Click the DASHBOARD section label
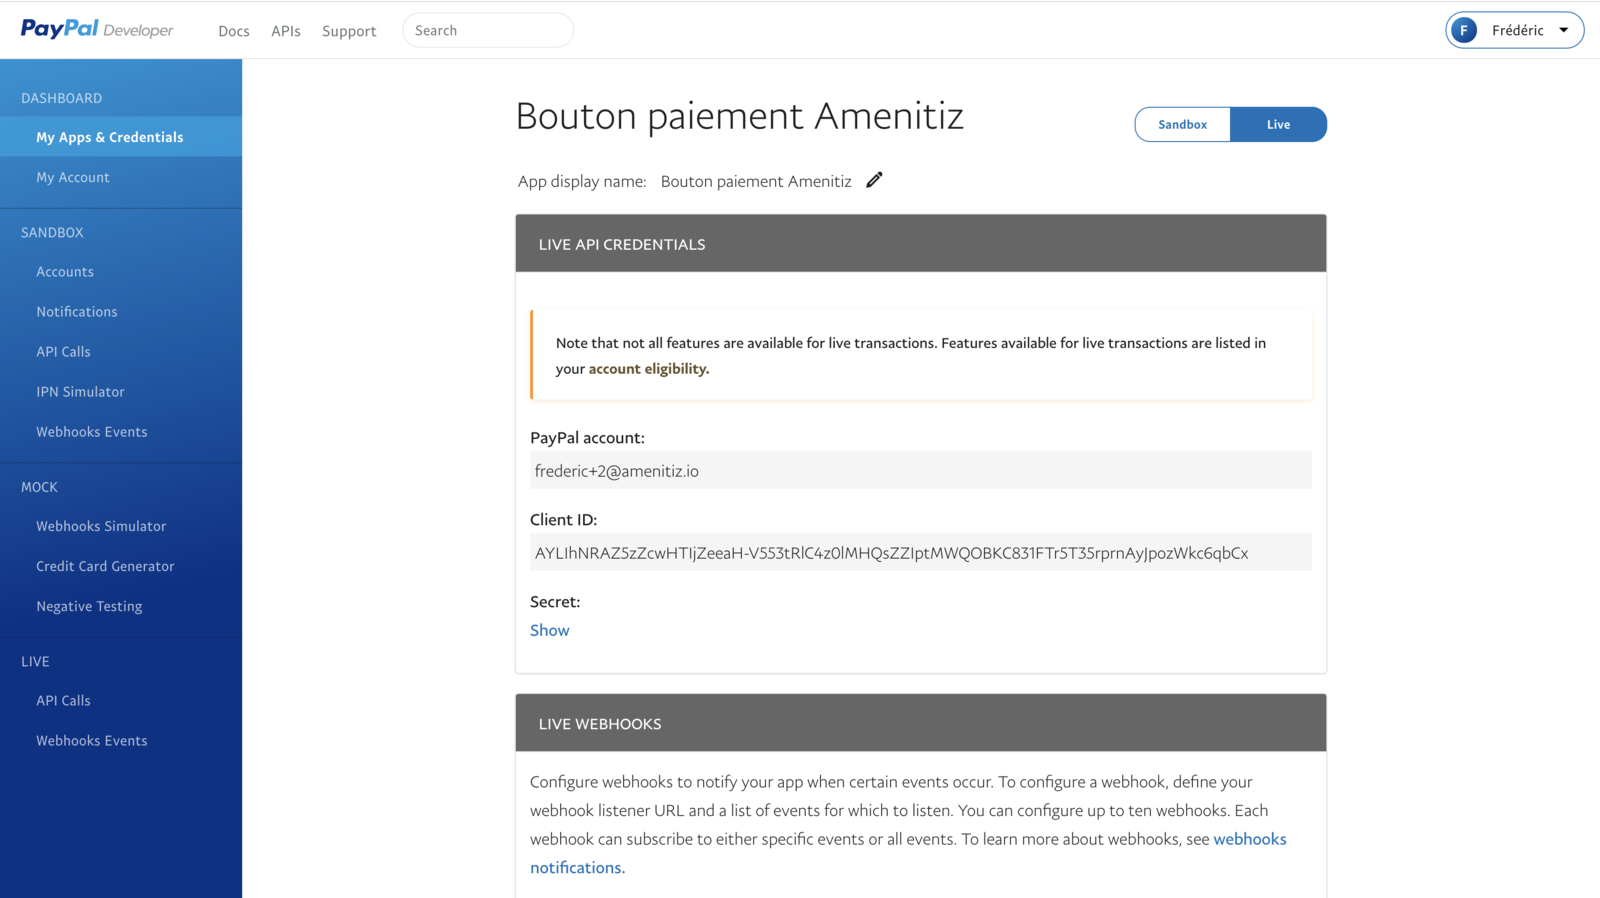This screenshot has height=898, width=1600. [62, 98]
